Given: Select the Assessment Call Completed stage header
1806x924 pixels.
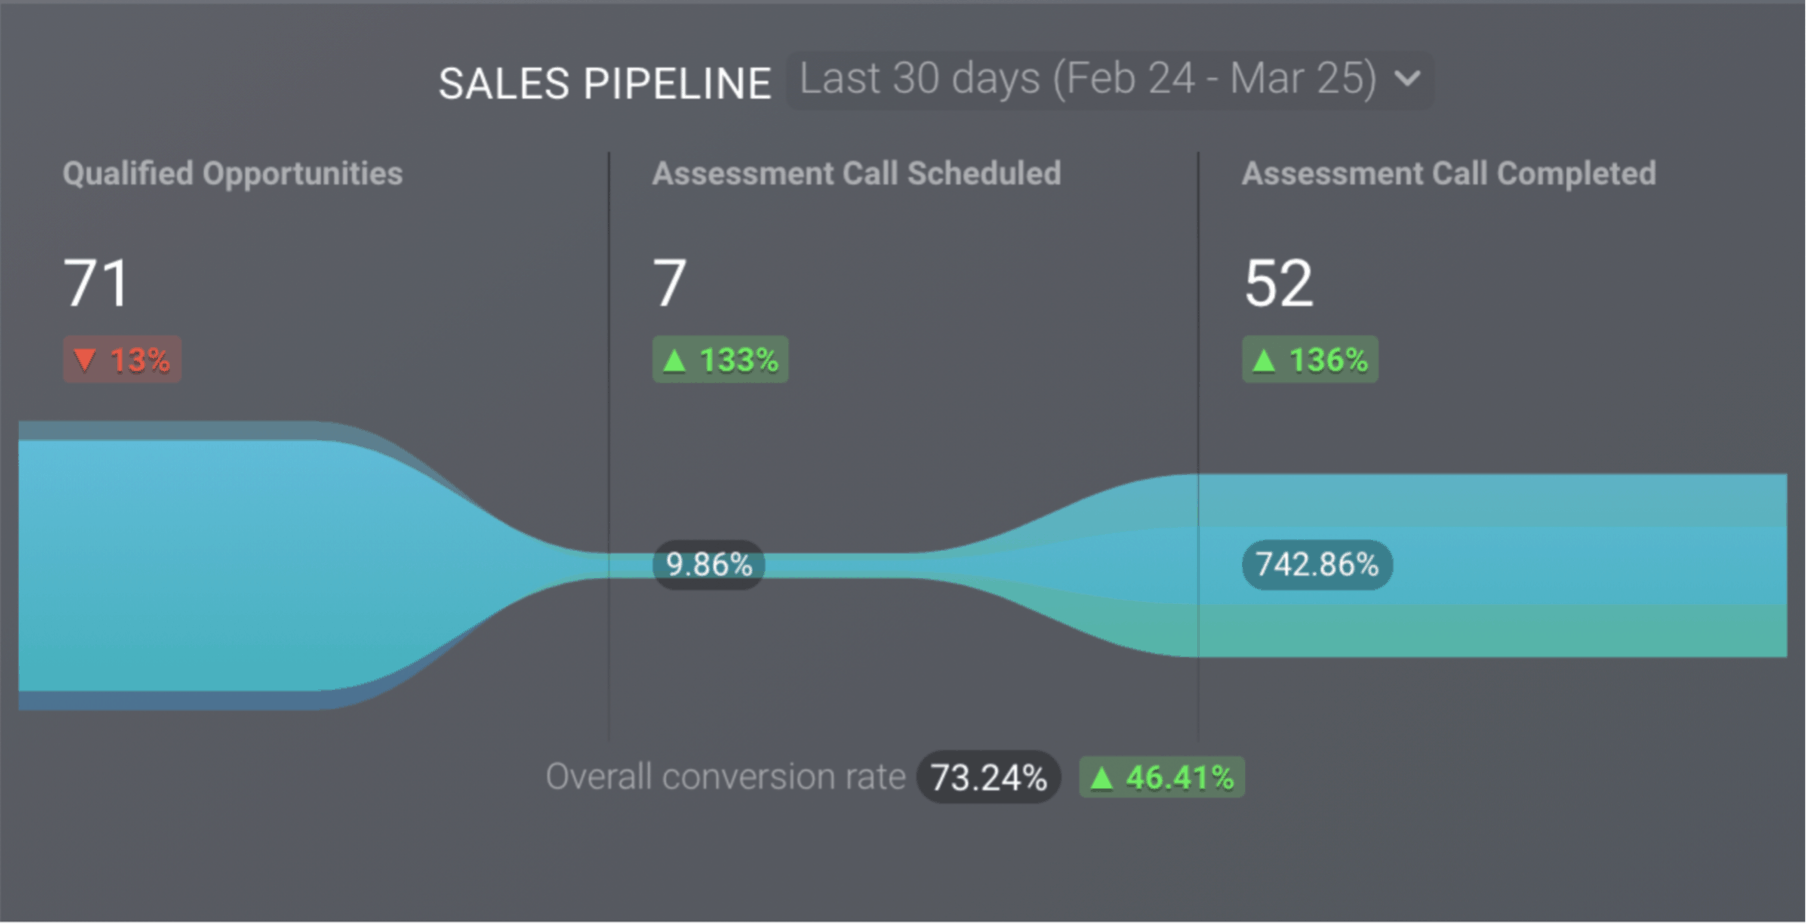Looking at the screenshot, I should pos(1448,174).
